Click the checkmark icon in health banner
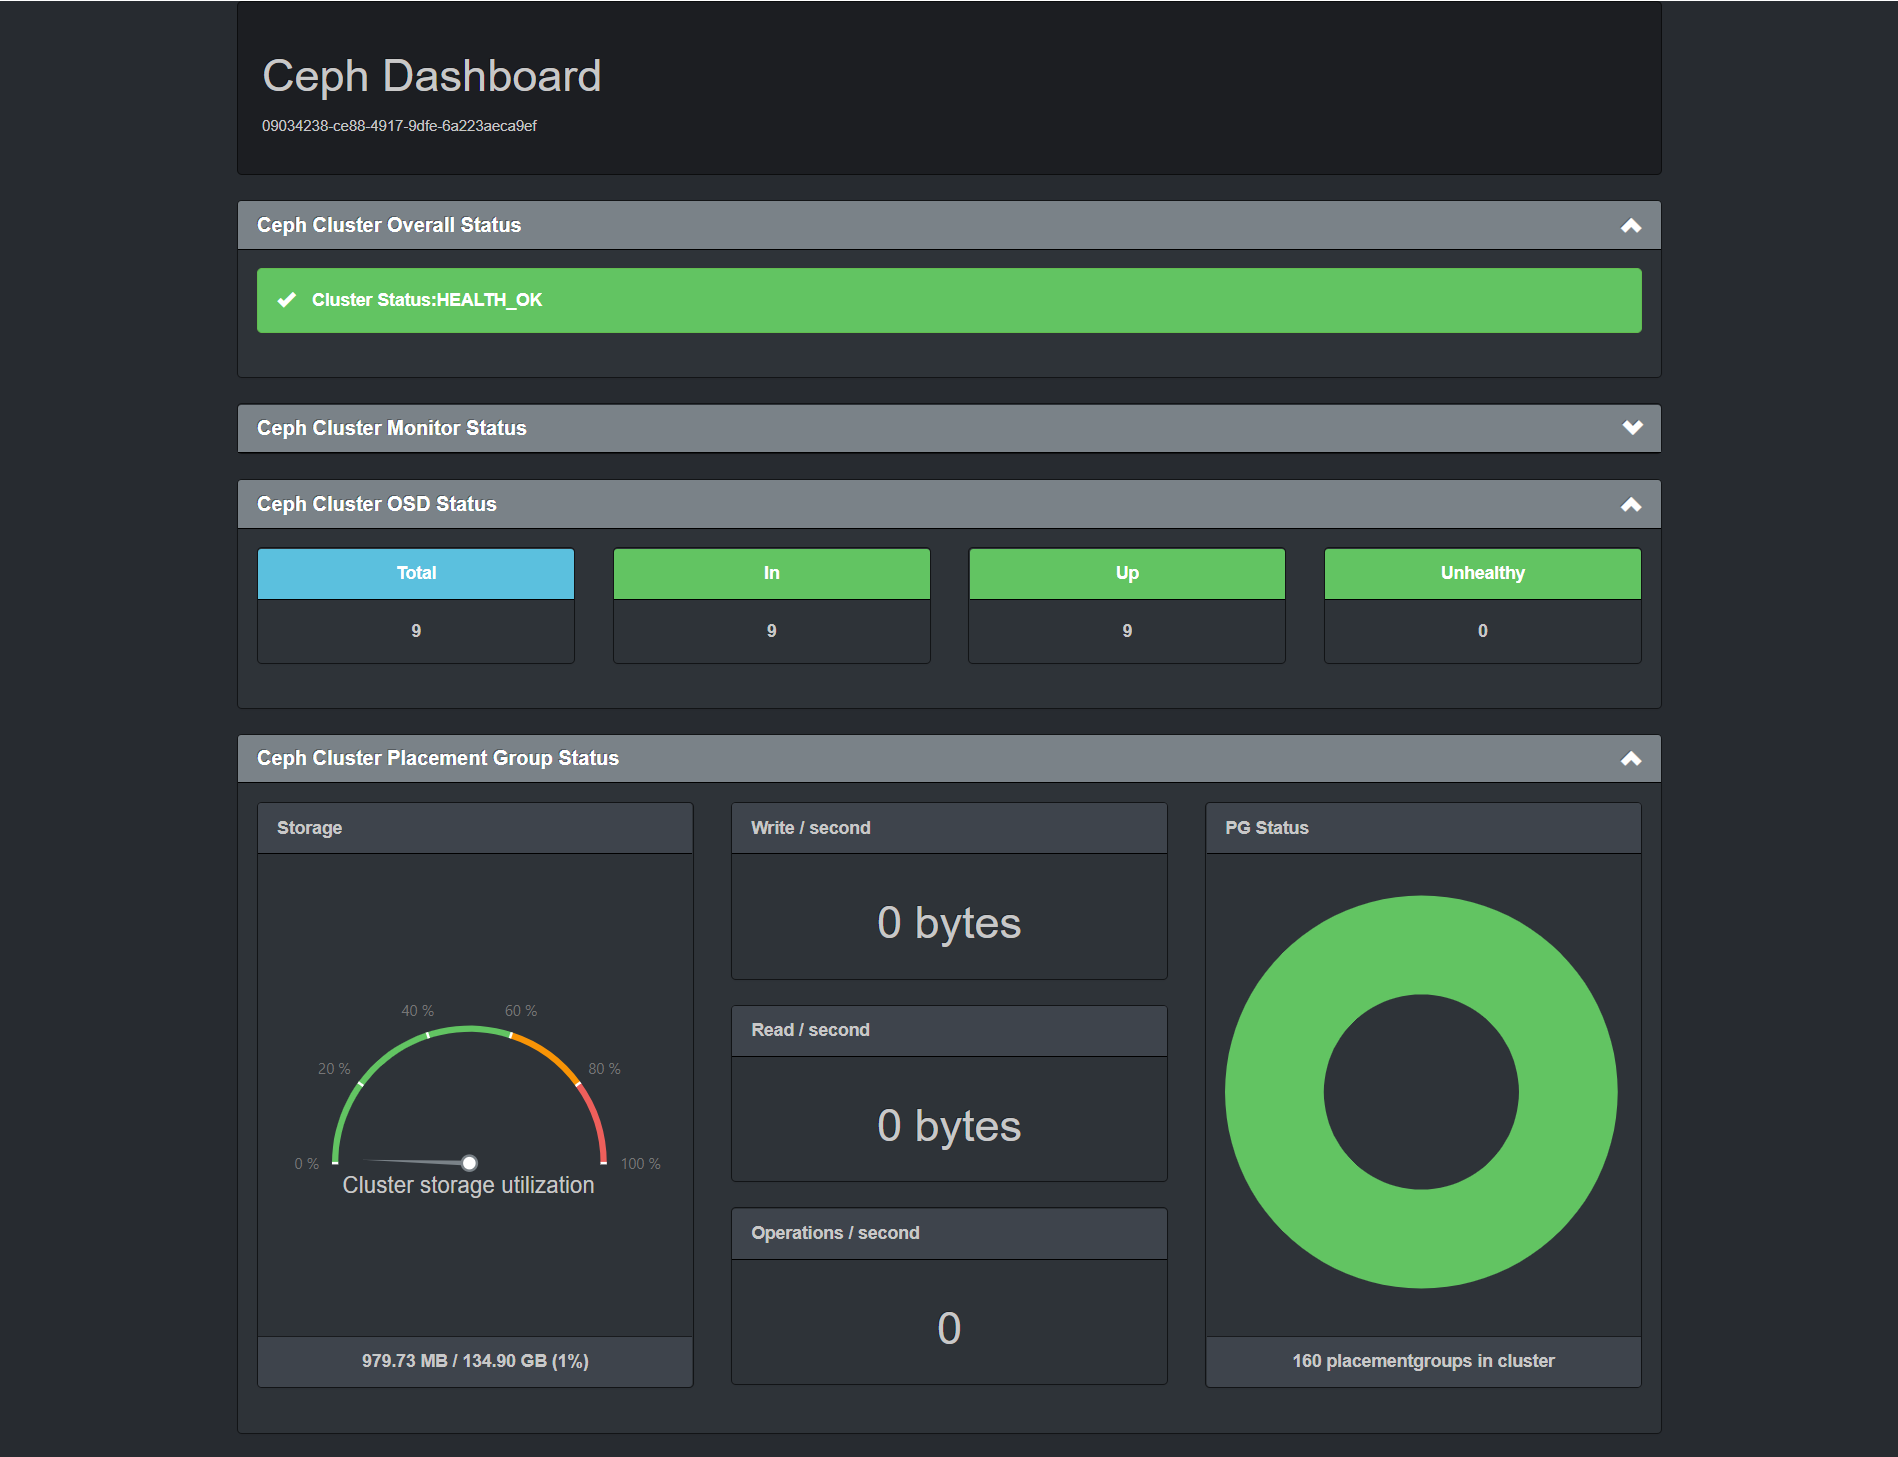The height and width of the screenshot is (1457, 1898). pyautogui.click(x=287, y=300)
